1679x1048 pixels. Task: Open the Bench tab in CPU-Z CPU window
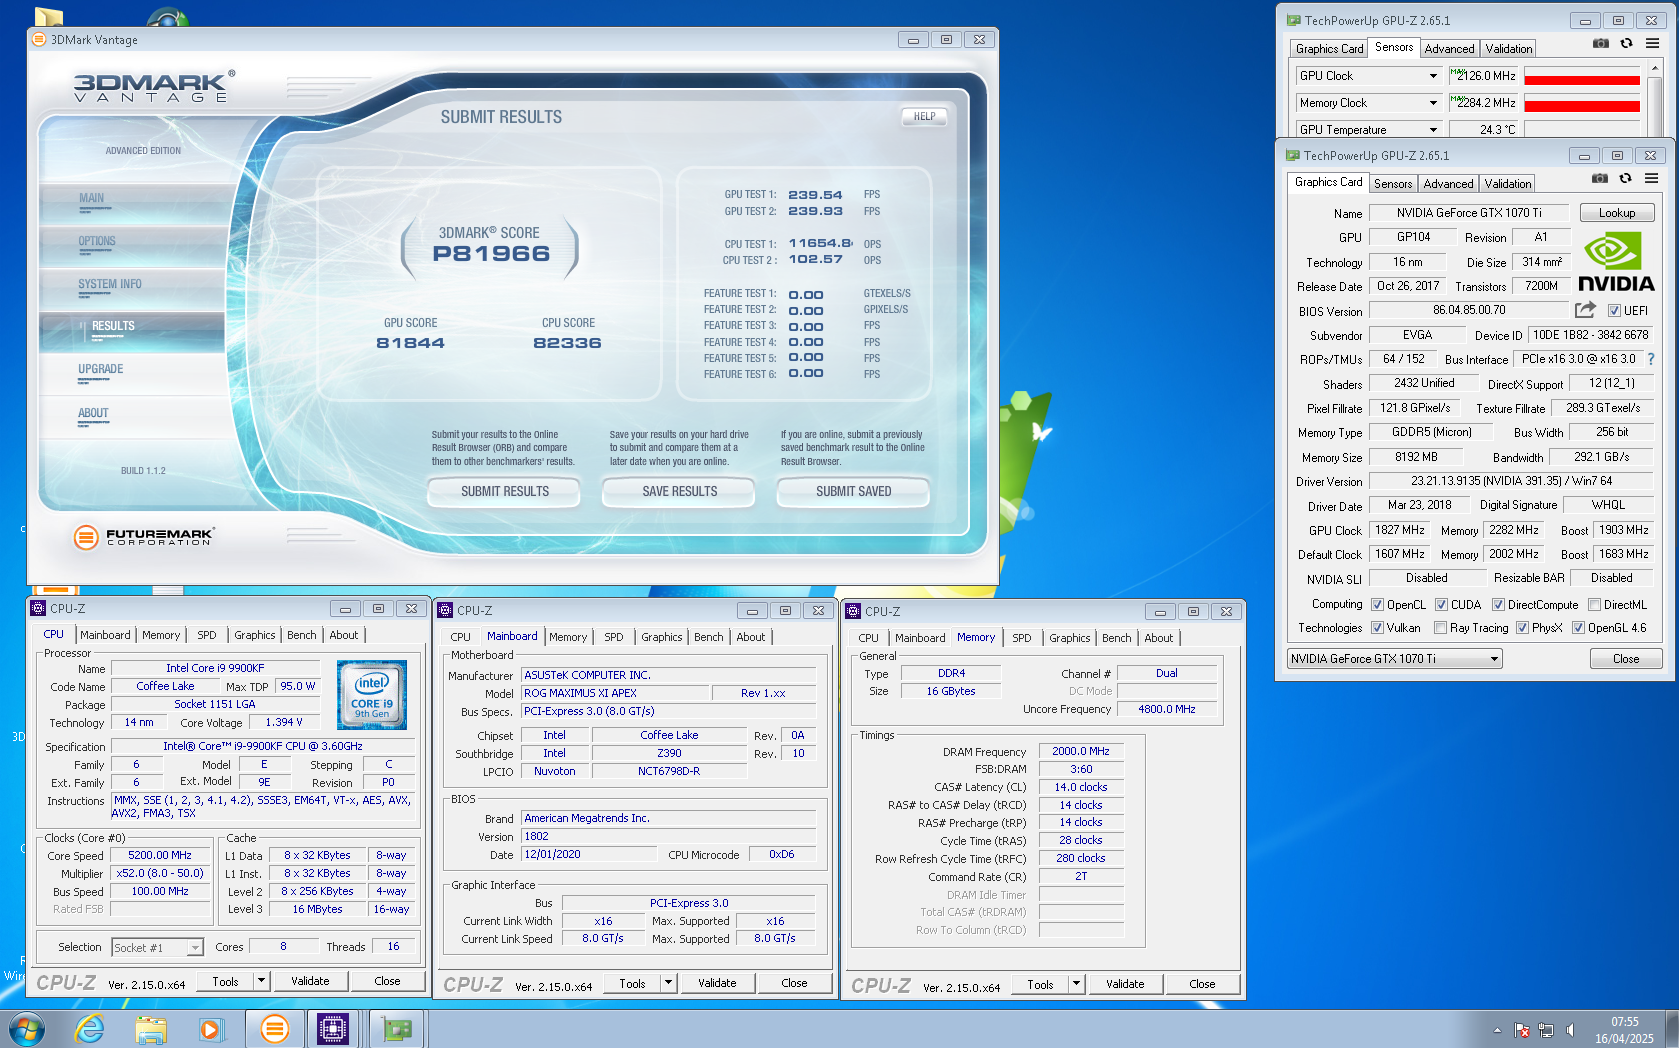(x=301, y=635)
